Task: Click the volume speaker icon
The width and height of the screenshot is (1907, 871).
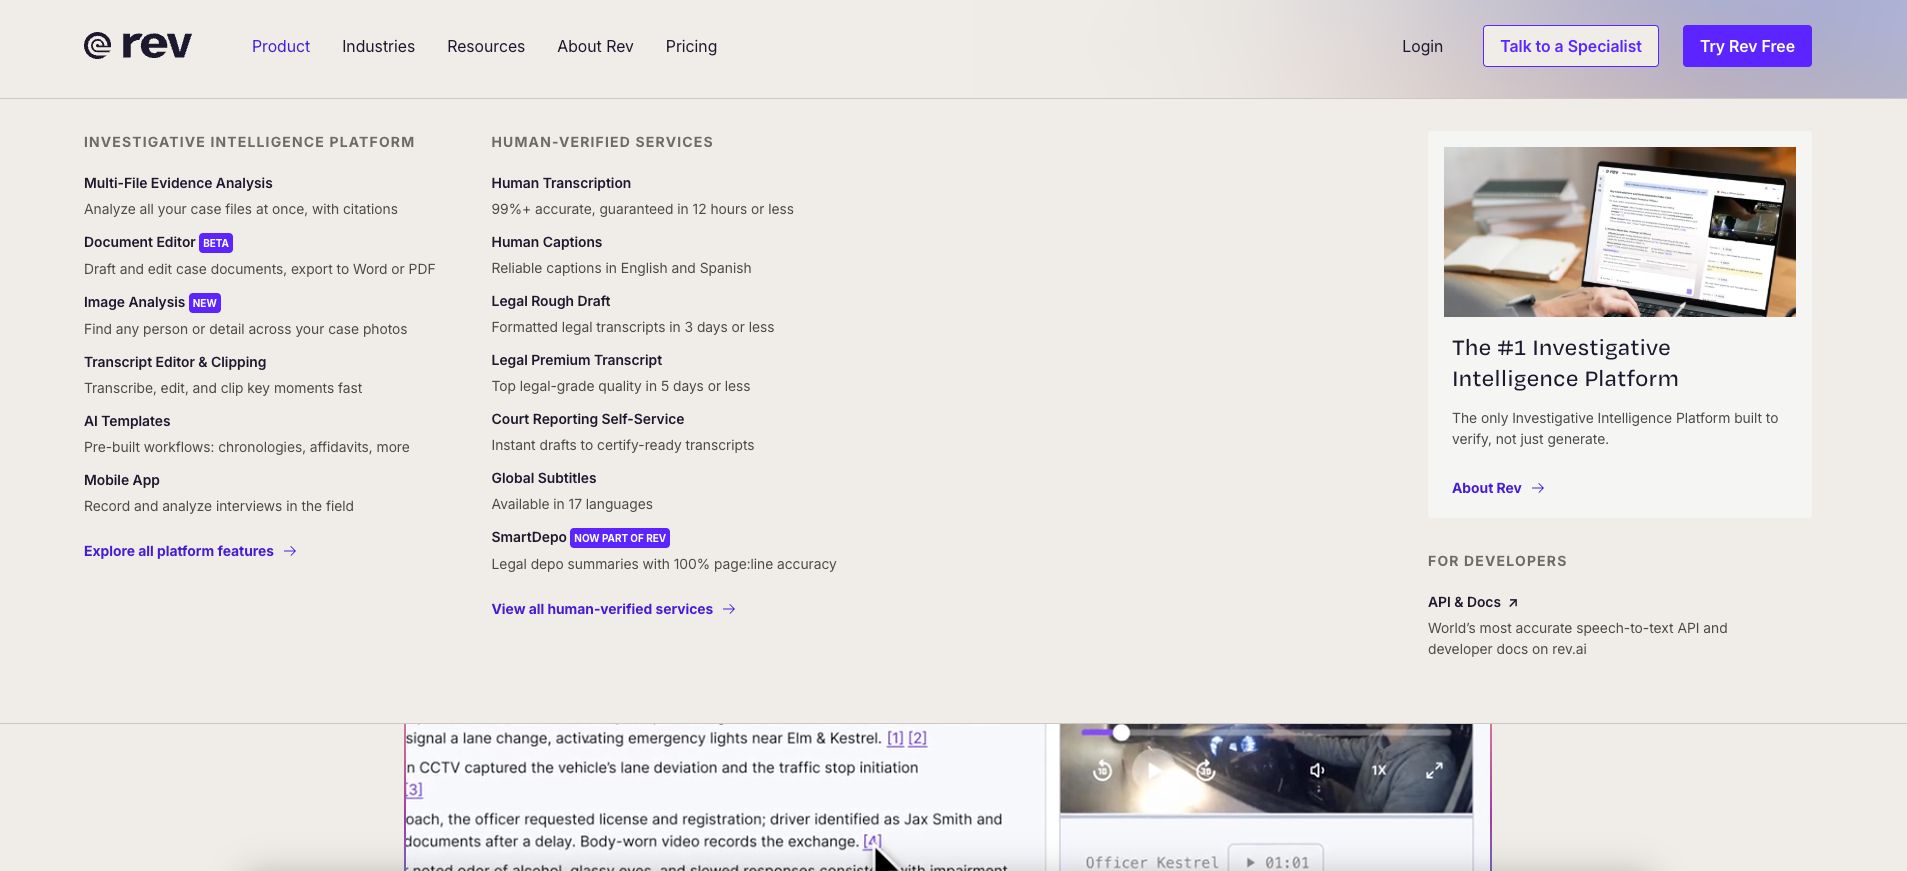Action: pyautogui.click(x=1317, y=770)
